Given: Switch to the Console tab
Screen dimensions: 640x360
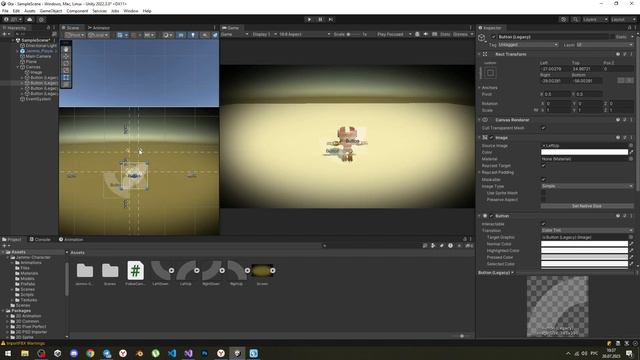Looking at the screenshot, I should pos(40,240).
